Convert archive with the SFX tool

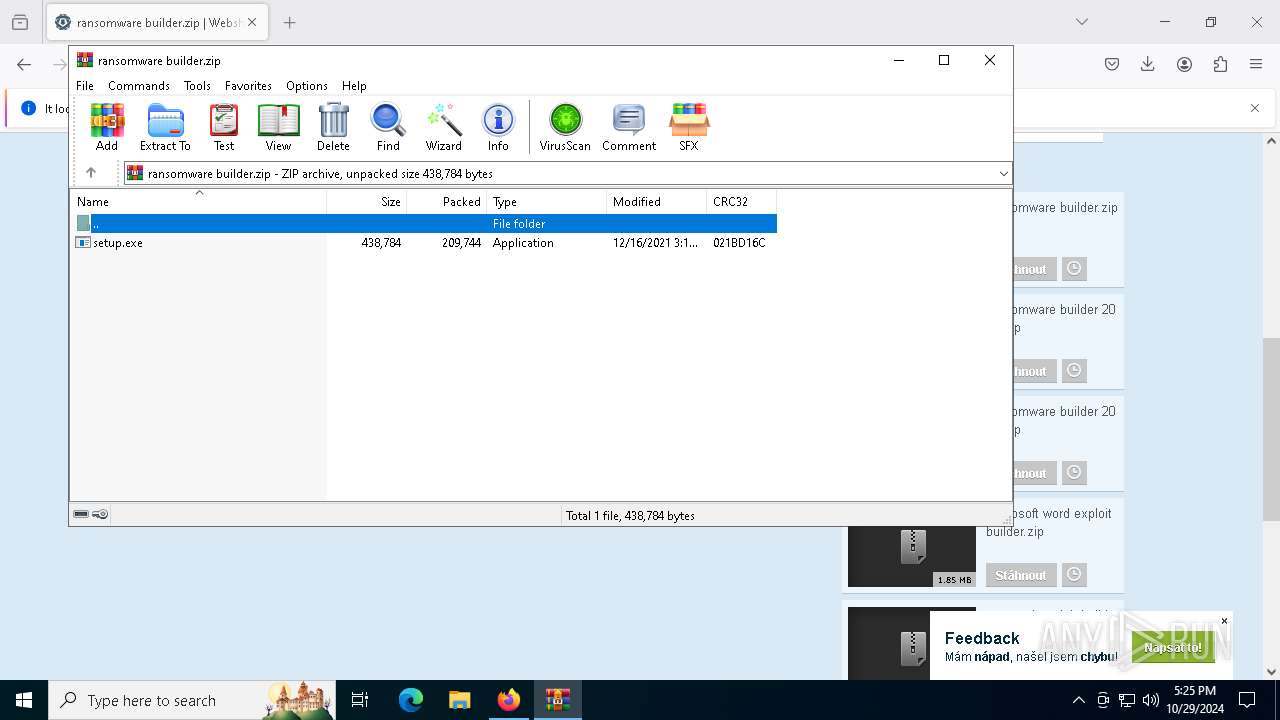coord(689,127)
